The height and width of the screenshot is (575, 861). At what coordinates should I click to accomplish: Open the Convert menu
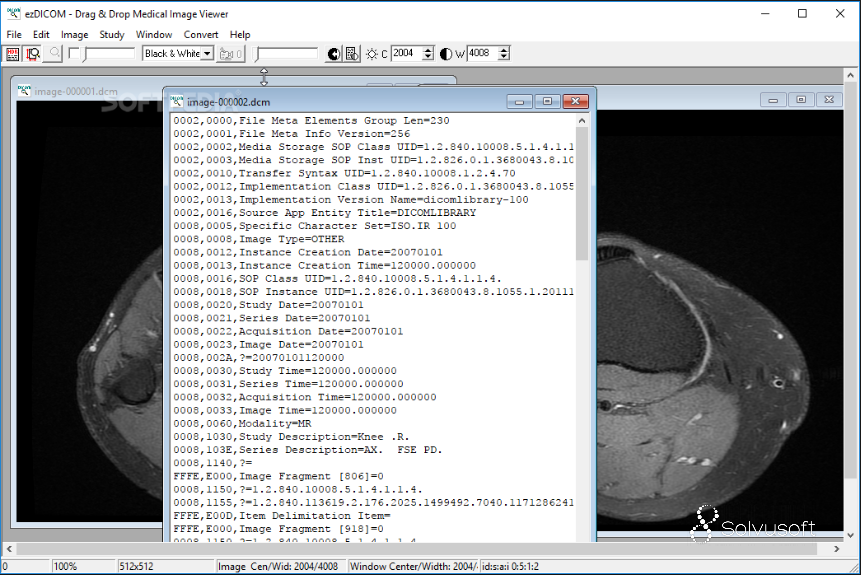(x=201, y=35)
